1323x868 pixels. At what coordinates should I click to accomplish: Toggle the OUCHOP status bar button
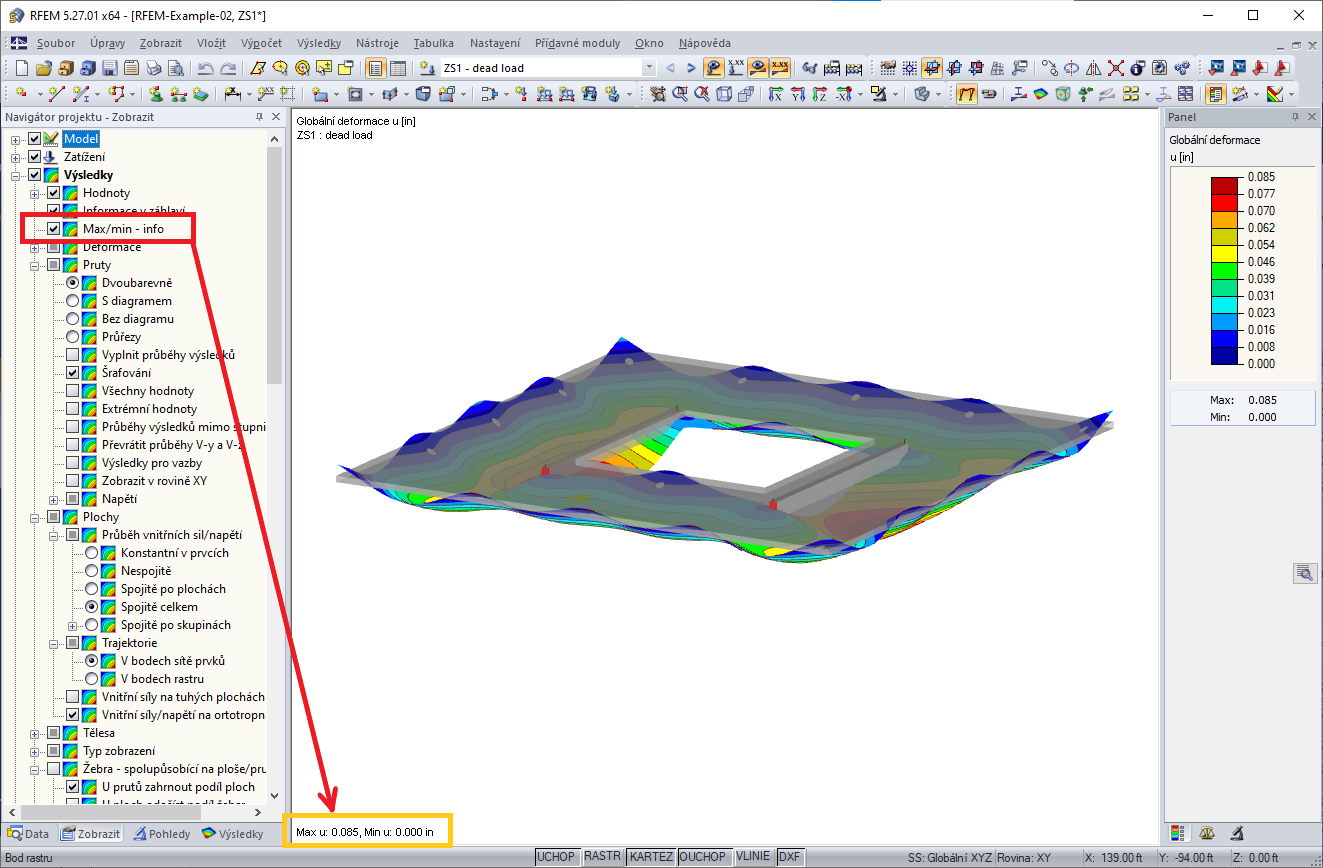point(703,857)
